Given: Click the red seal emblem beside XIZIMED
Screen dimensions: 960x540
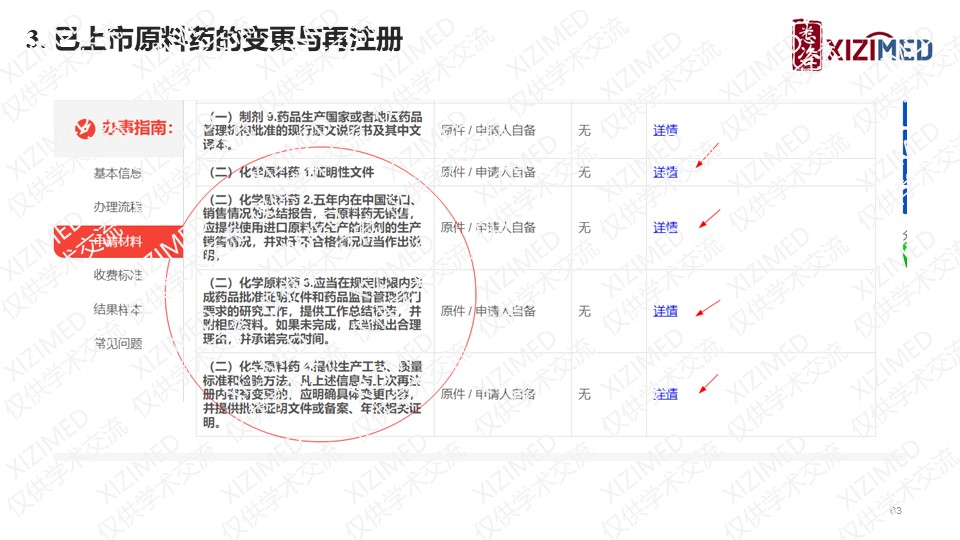Looking at the screenshot, I should tap(810, 46).
